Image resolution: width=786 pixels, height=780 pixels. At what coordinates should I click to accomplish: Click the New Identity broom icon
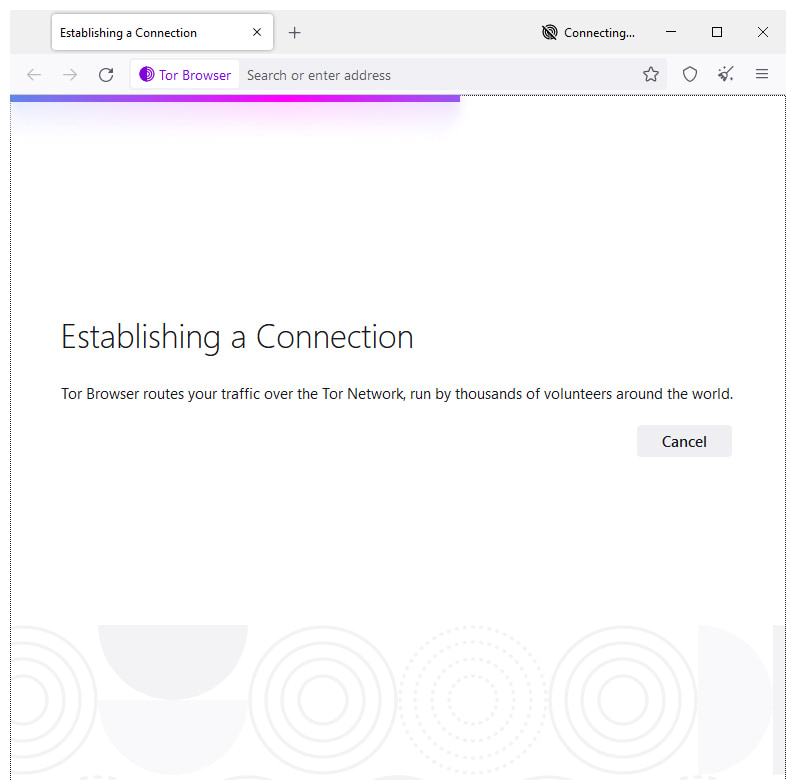click(725, 74)
